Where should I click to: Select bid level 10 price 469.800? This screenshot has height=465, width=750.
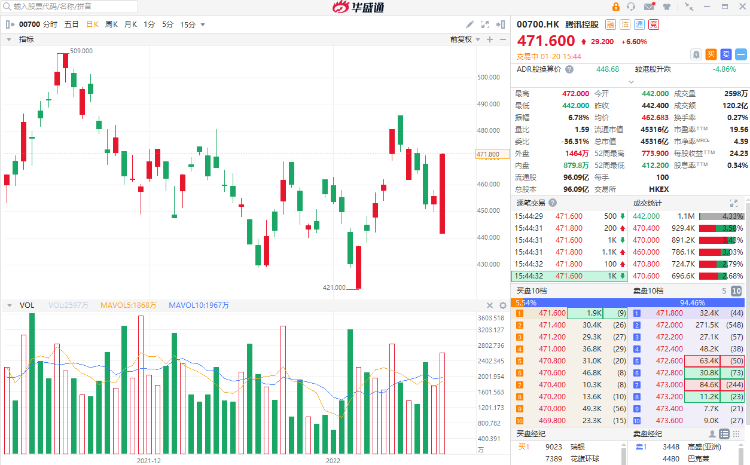(x=552, y=421)
